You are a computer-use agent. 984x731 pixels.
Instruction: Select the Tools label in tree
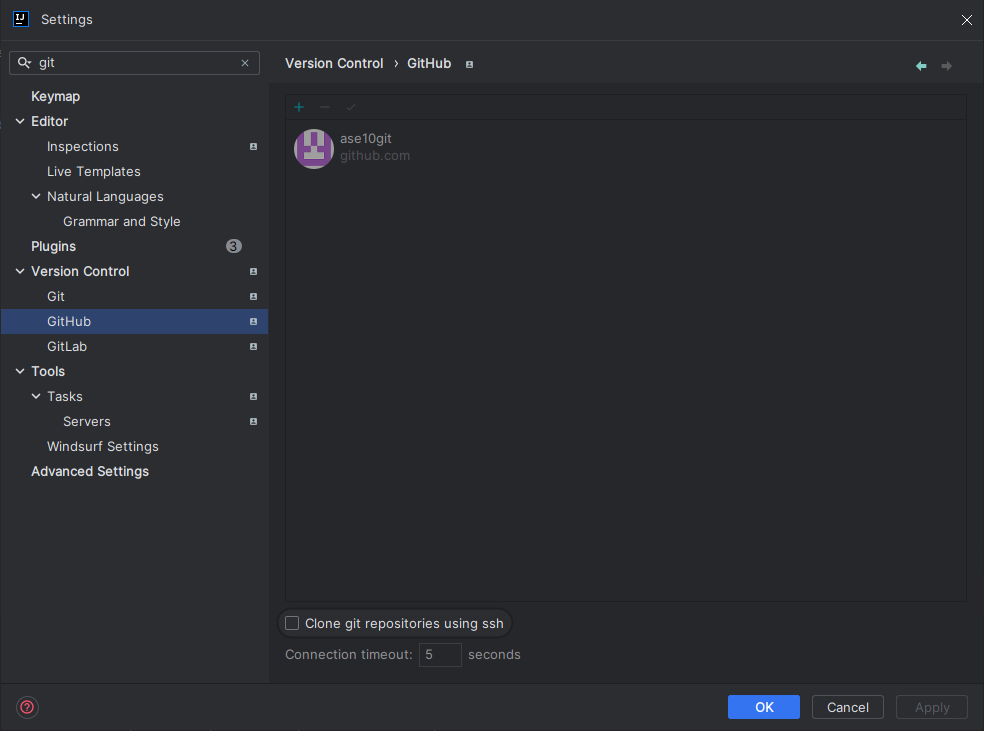coord(48,371)
